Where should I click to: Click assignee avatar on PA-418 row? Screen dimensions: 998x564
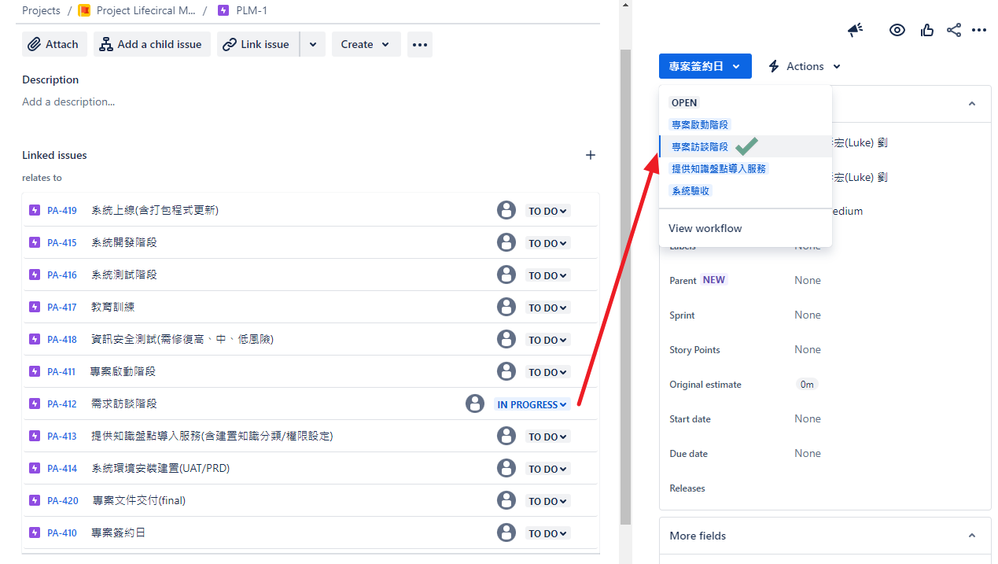(x=506, y=339)
